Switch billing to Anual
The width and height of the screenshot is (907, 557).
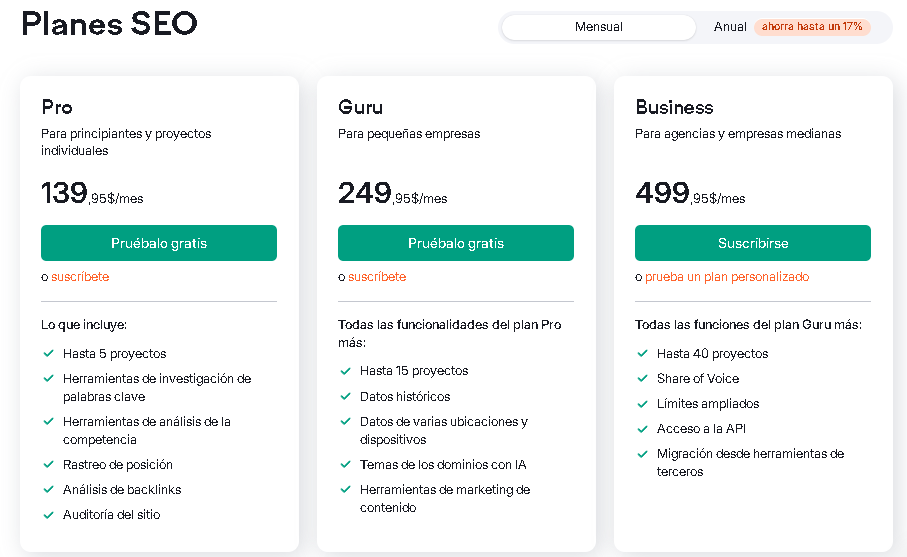coord(730,27)
